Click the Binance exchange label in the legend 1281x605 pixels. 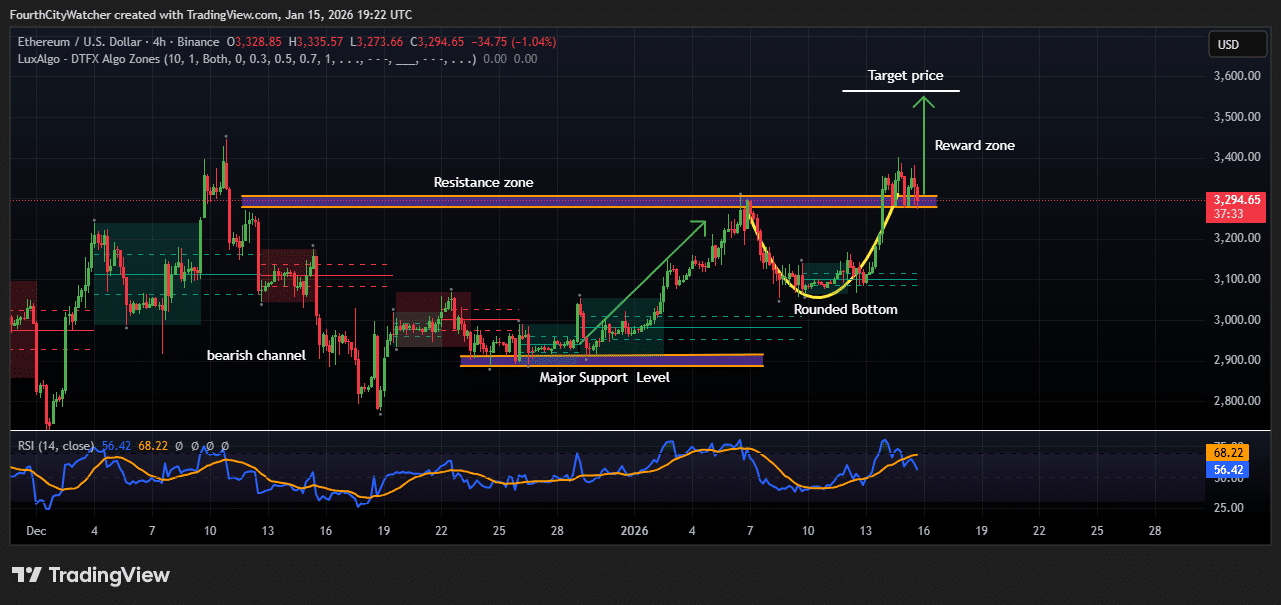199,42
